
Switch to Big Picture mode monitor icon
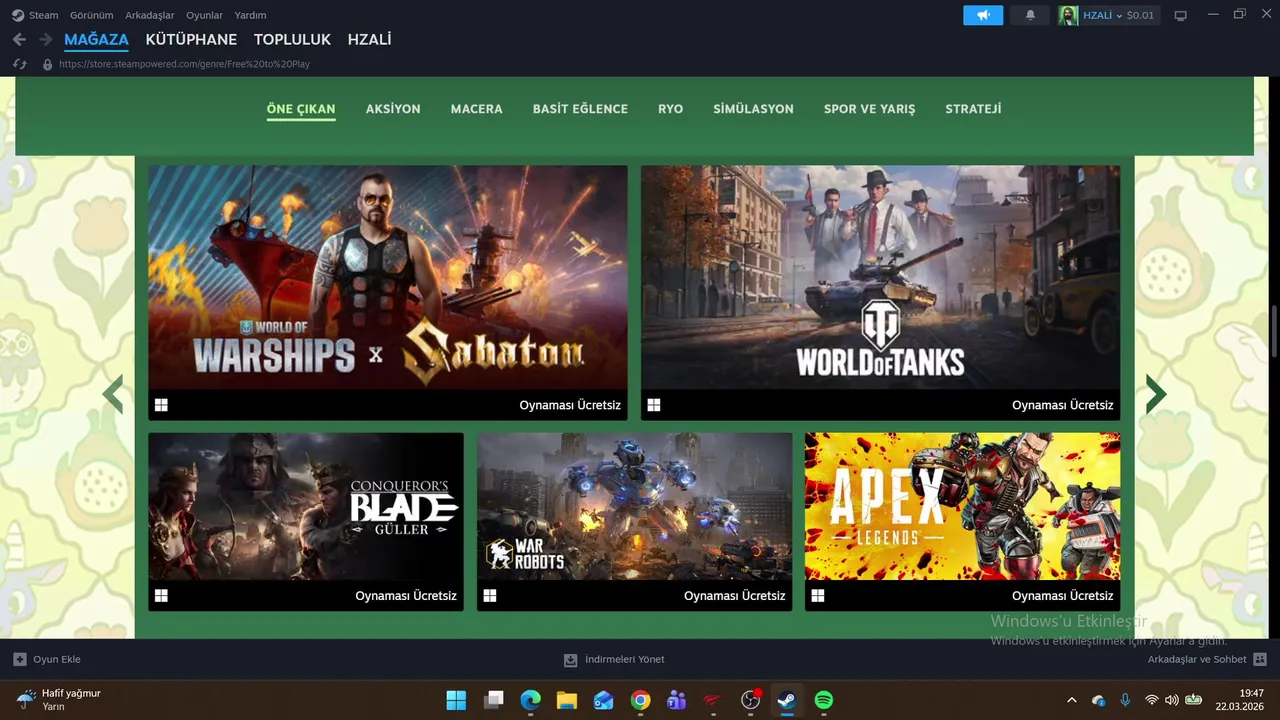[x=1180, y=15]
